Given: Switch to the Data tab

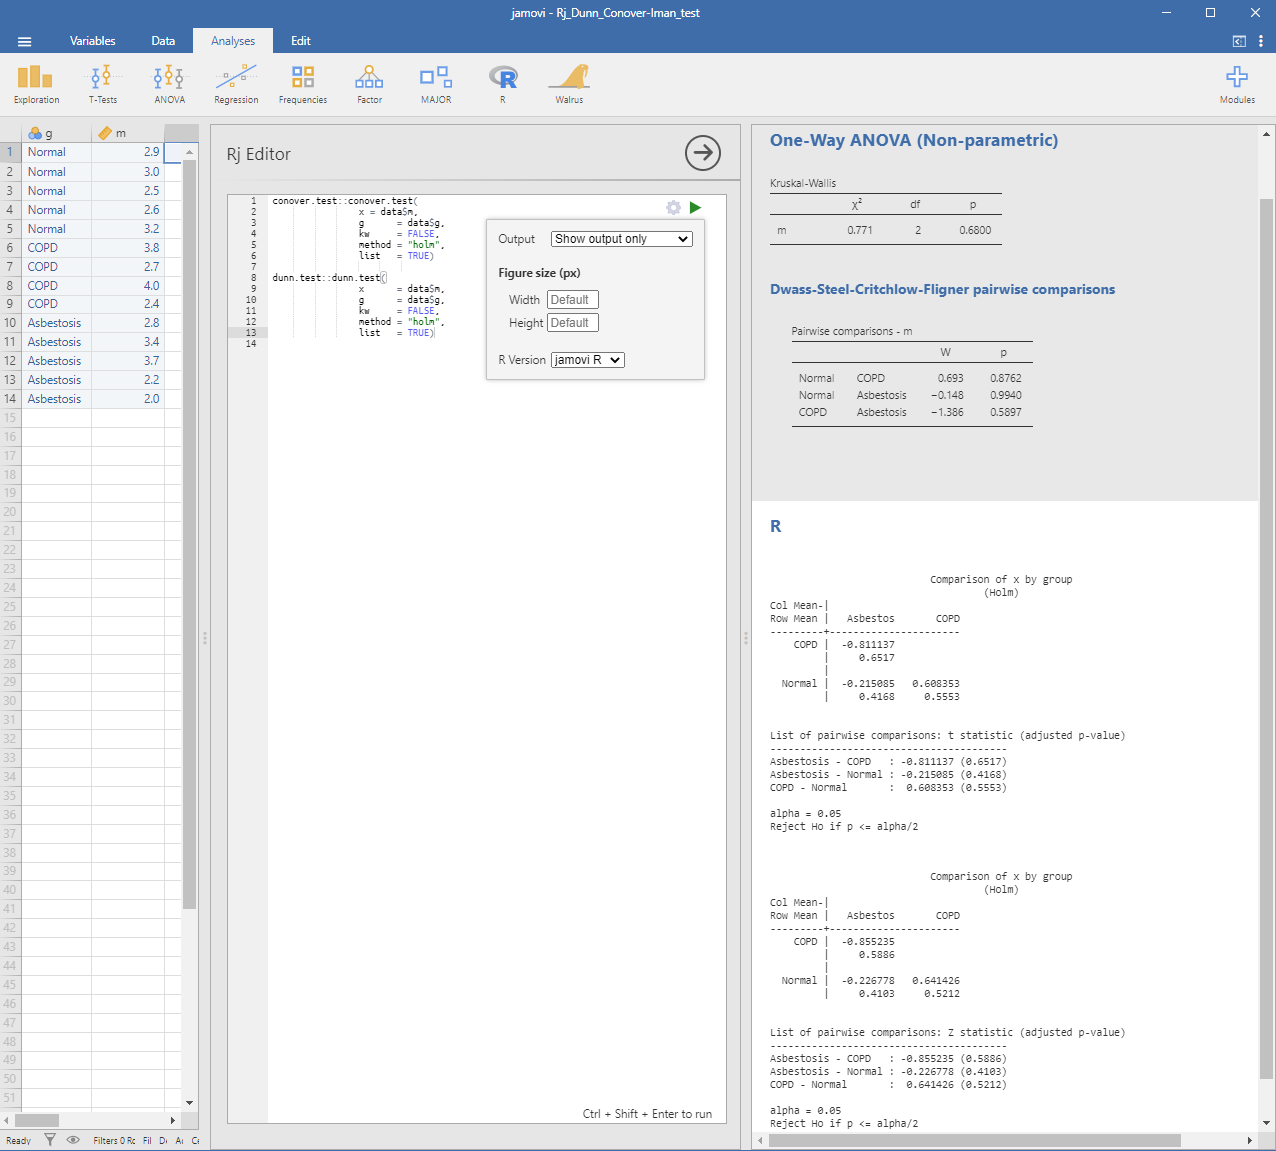Looking at the screenshot, I should click(163, 41).
